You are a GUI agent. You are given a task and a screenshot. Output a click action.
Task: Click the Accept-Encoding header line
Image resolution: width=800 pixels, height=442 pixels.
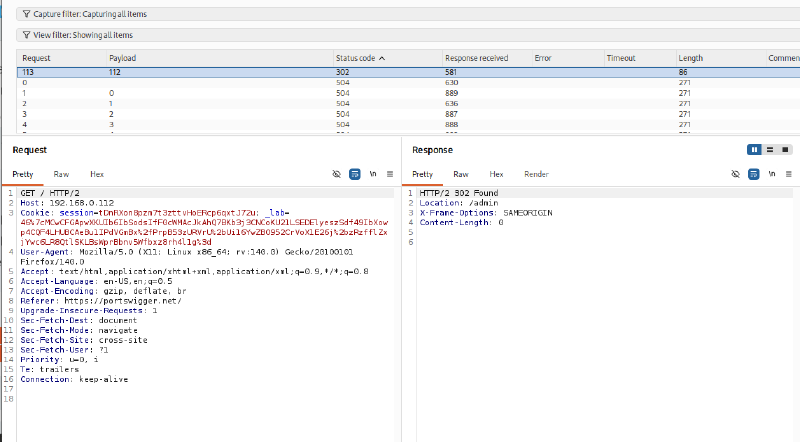coord(103,291)
